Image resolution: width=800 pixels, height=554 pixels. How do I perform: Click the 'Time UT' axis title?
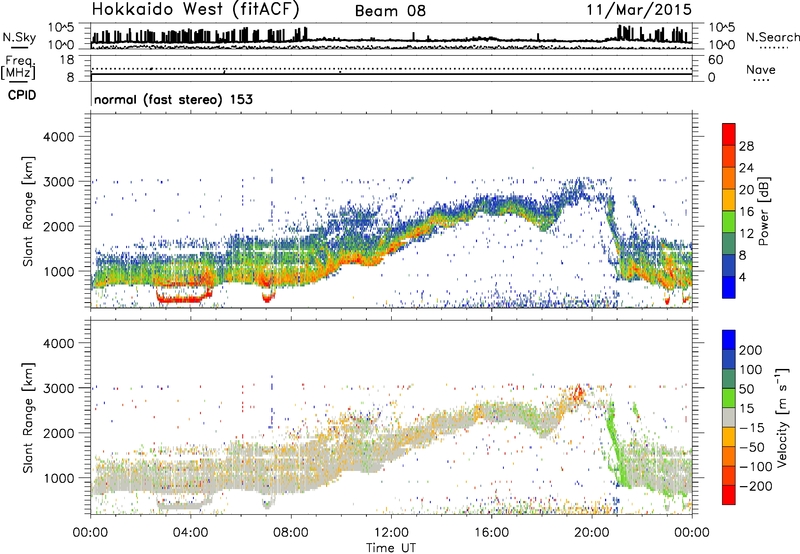click(x=391, y=547)
